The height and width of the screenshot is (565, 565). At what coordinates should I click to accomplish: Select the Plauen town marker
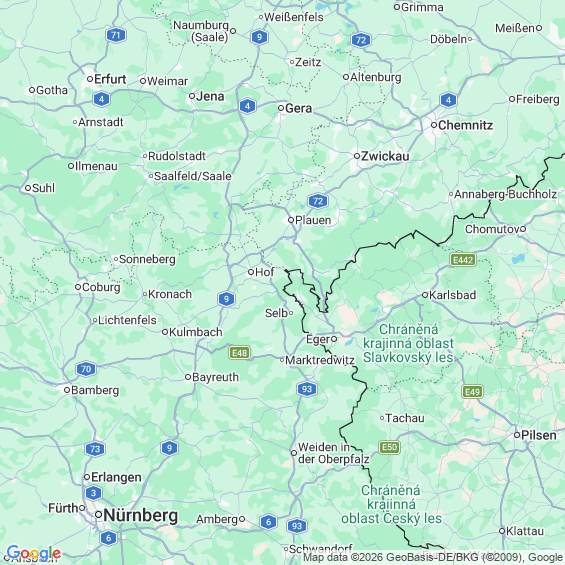[x=291, y=220]
